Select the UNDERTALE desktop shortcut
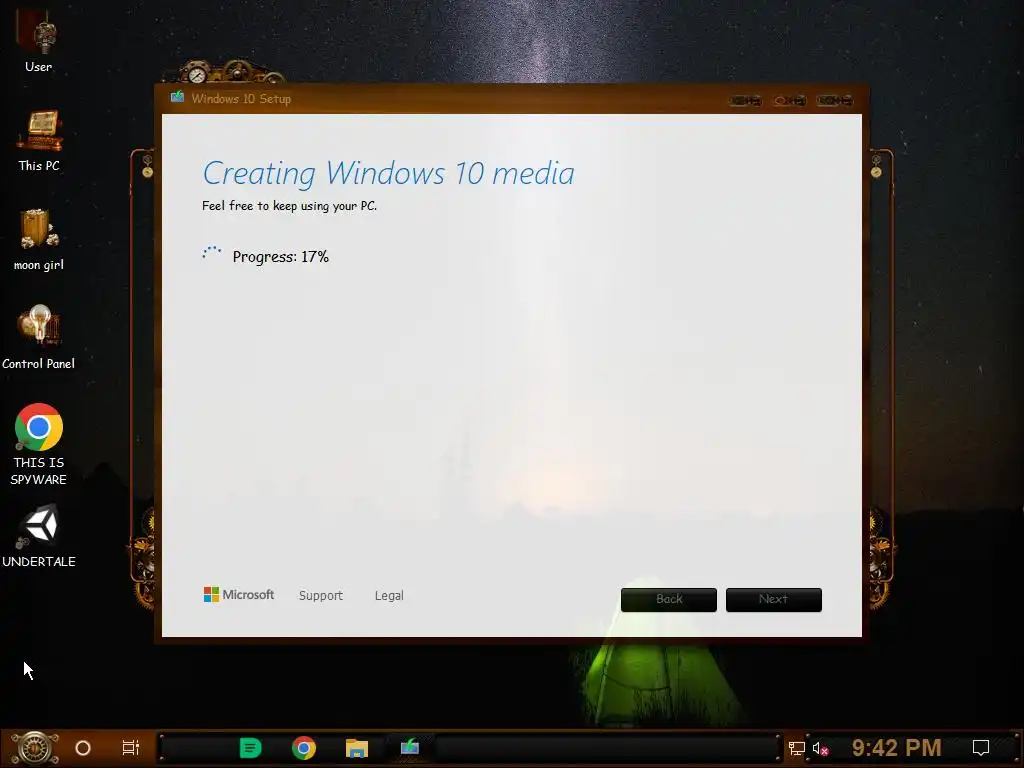The image size is (1024, 768). (x=39, y=536)
